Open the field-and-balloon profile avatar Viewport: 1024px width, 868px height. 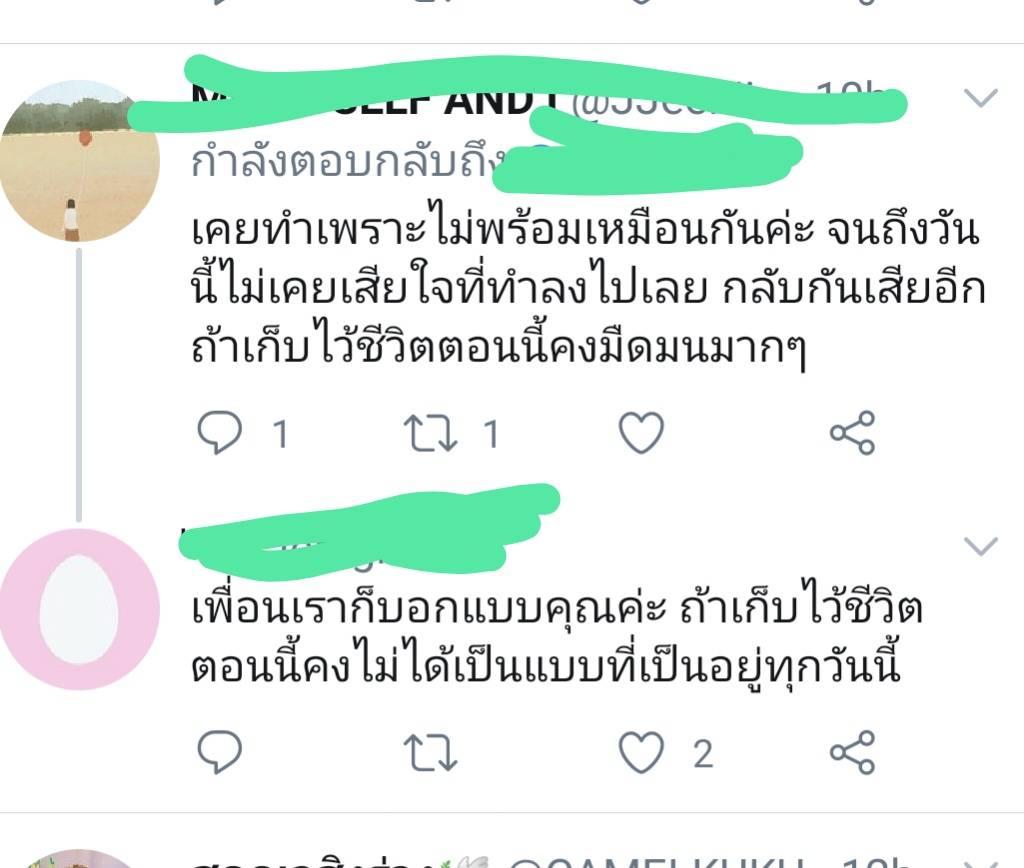[80, 161]
